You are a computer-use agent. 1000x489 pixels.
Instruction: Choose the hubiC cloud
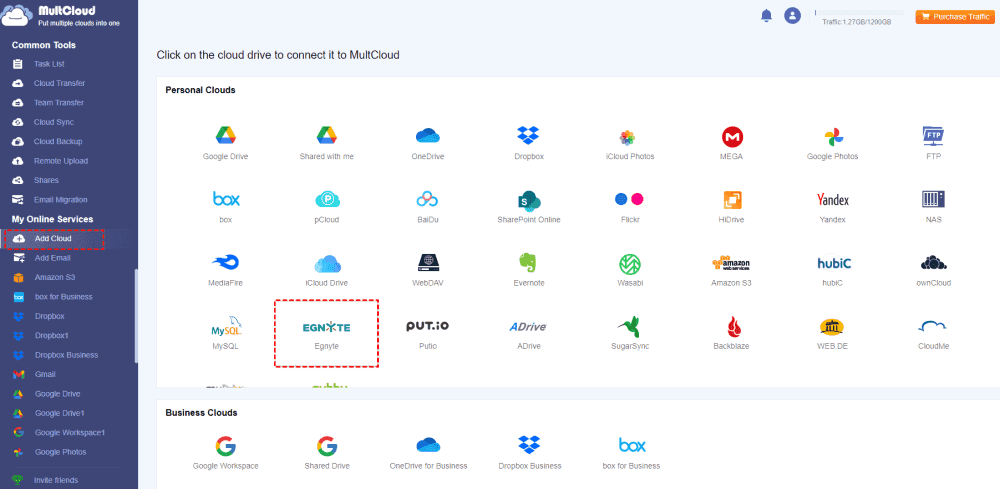pos(832,270)
